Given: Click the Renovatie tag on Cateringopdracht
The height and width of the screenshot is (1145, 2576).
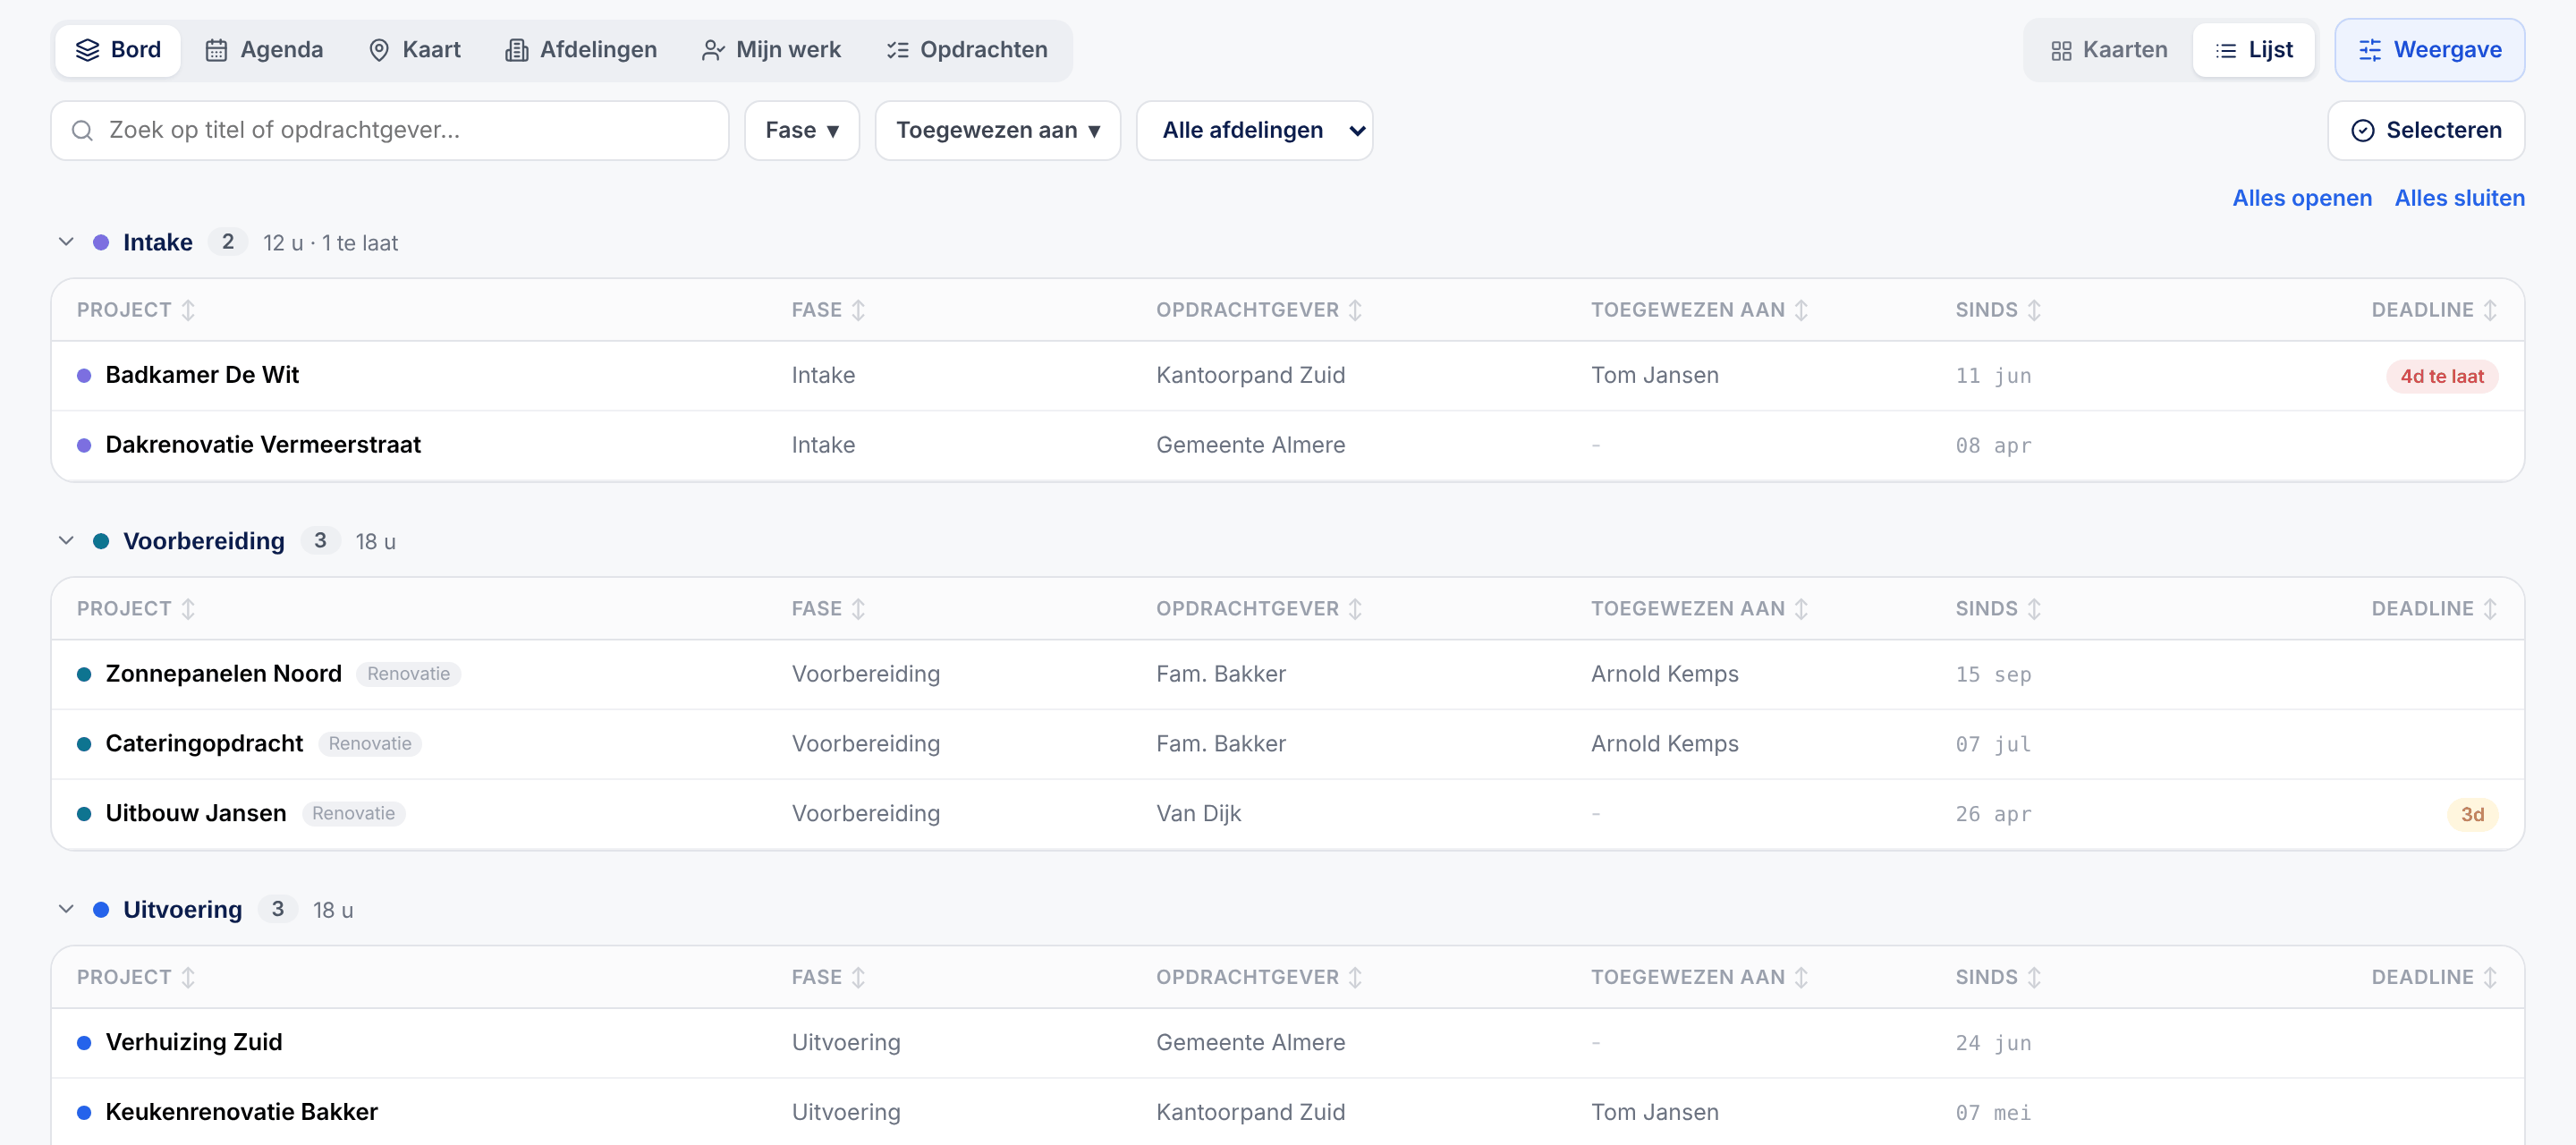Looking at the screenshot, I should tap(370, 744).
